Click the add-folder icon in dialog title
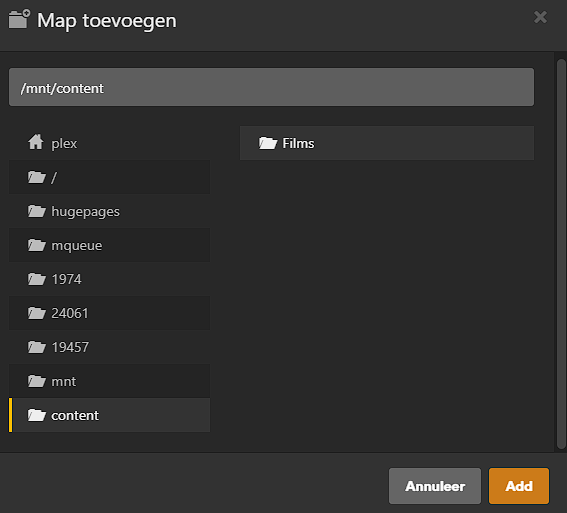 pos(19,19)
